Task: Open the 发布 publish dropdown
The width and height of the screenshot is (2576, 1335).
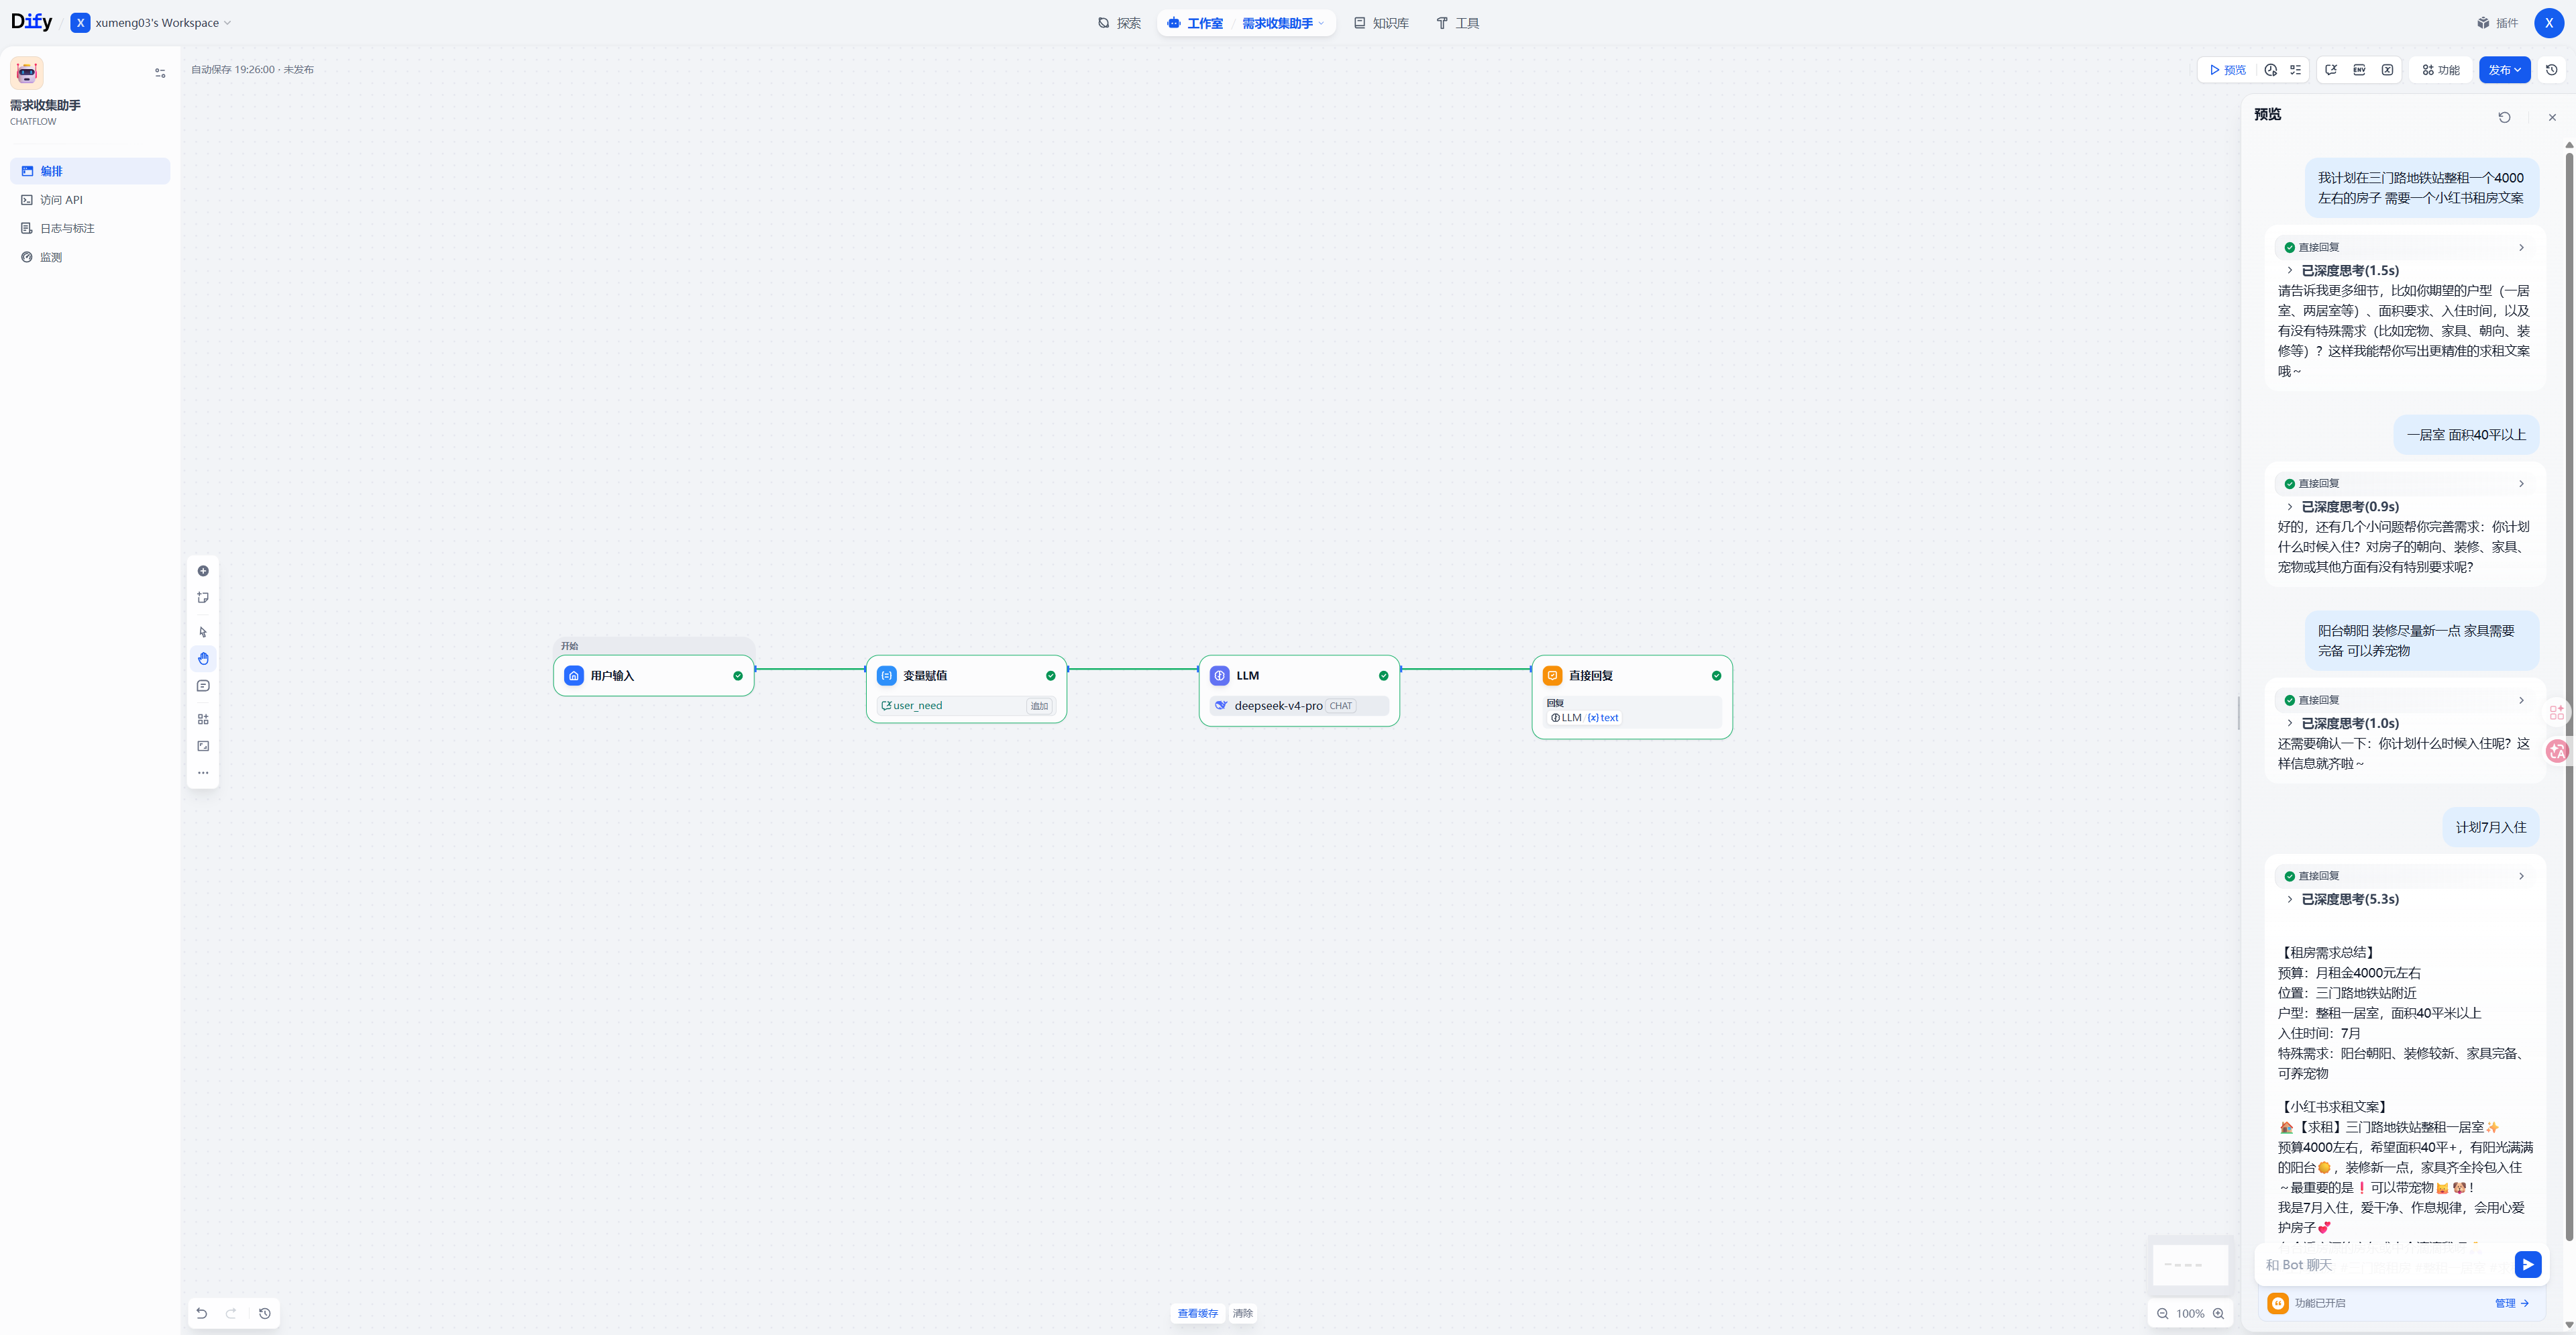Action: pos(2504,70)
